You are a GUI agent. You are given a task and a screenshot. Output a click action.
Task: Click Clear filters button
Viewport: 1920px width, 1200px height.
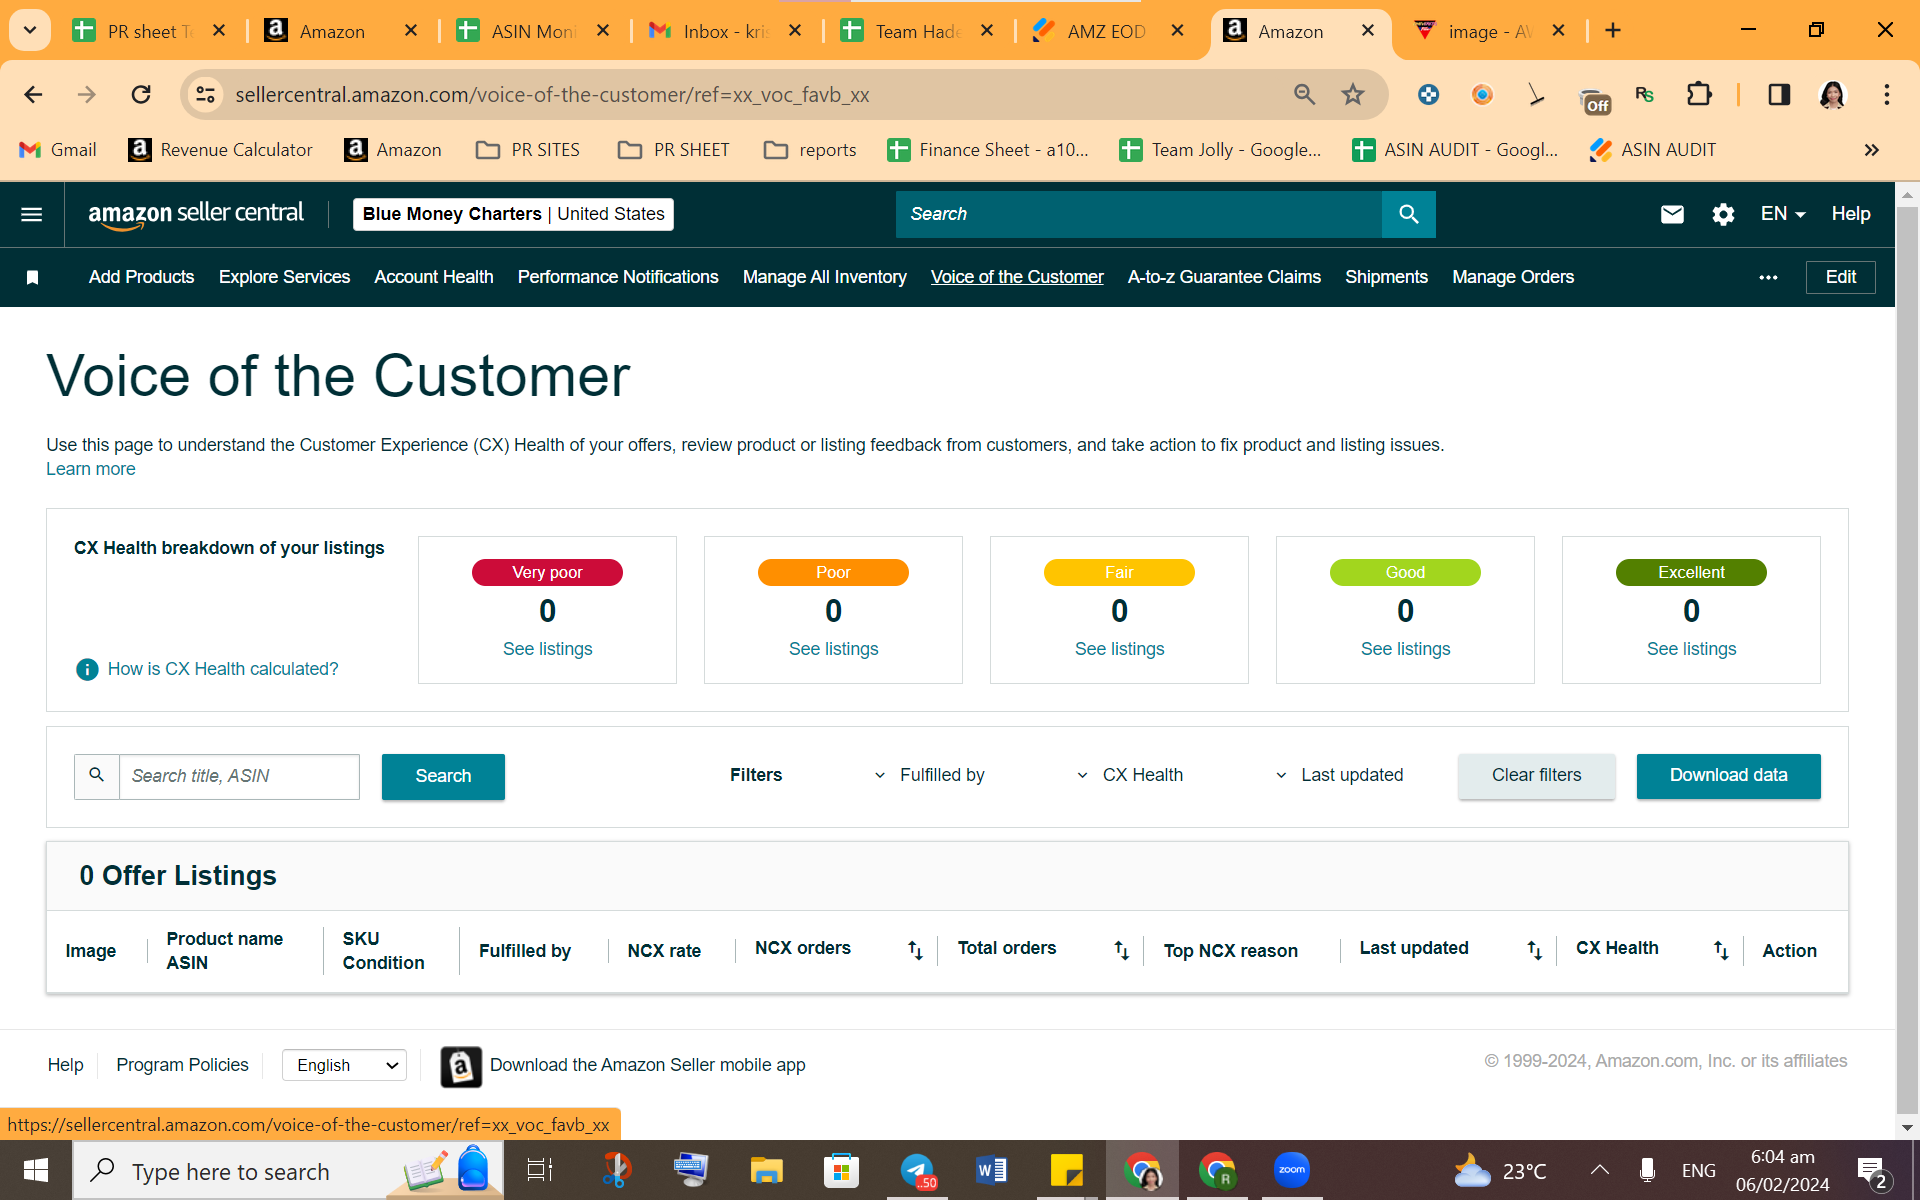coord(1536,776)
